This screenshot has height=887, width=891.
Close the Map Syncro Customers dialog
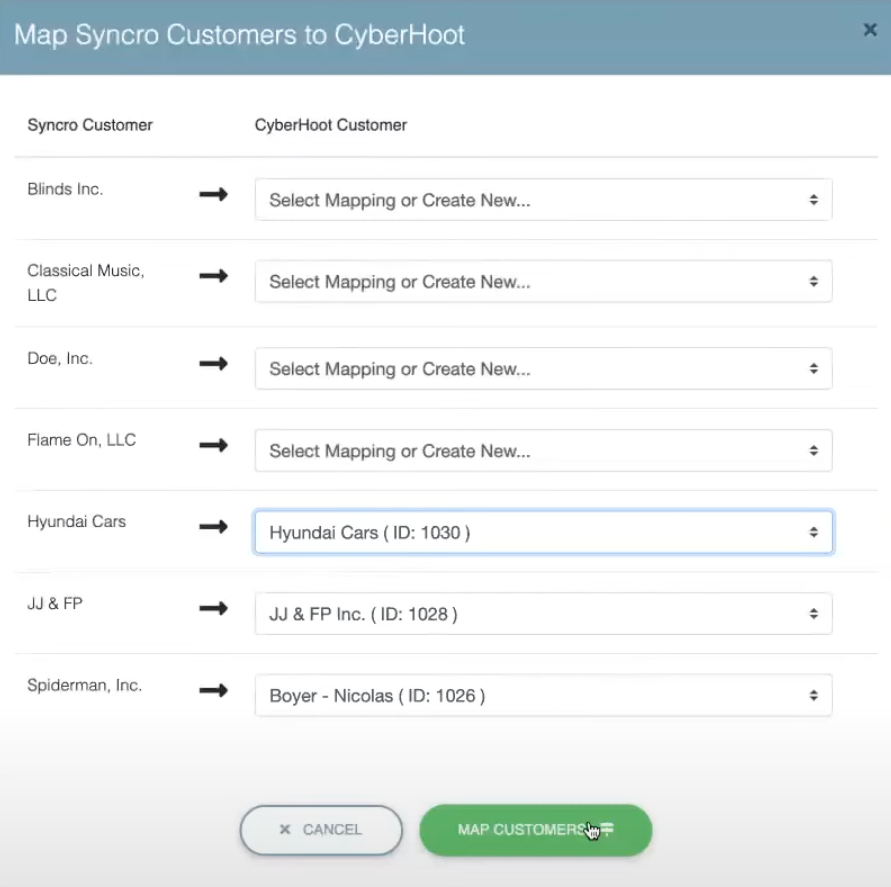coord(869,30)
